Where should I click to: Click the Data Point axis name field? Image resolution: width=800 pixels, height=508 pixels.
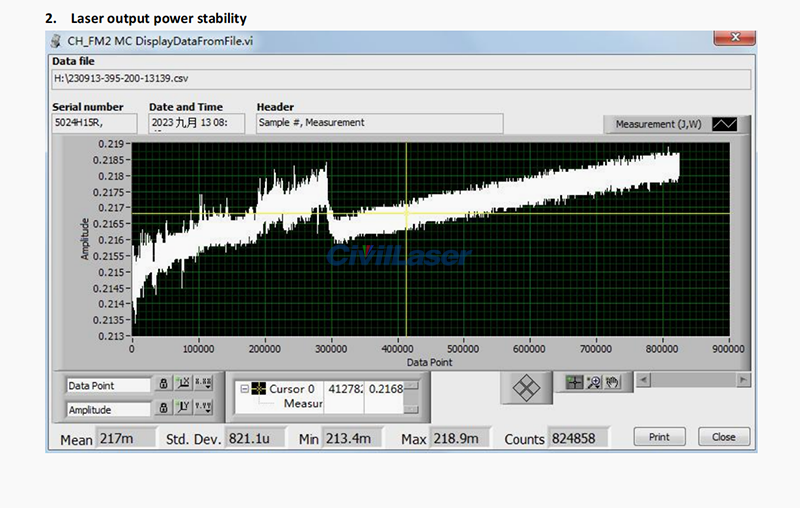tap(107, 384)
